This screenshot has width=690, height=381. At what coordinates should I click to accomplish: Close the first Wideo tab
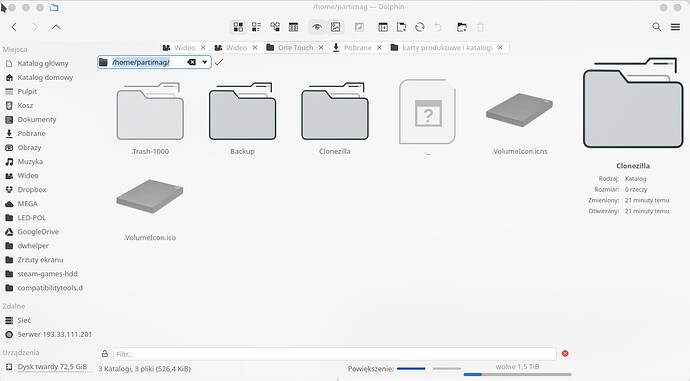[203, 48]
